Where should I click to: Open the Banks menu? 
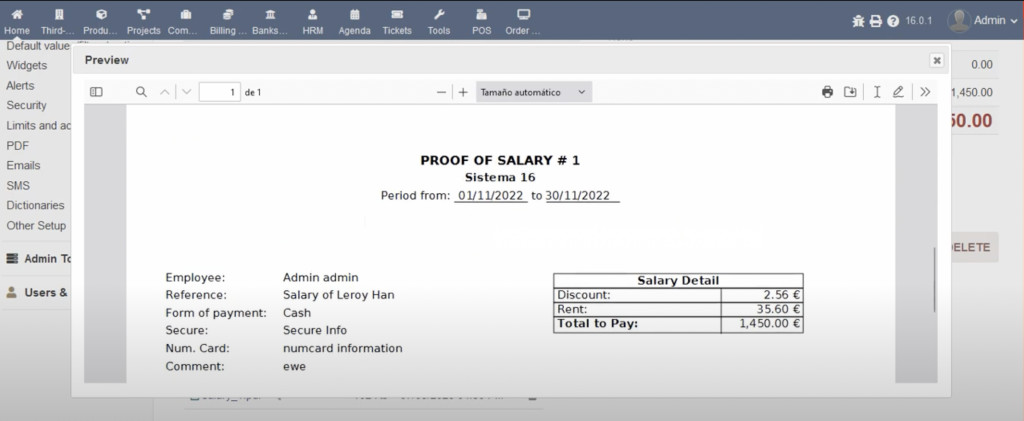(x=270, y=21)
